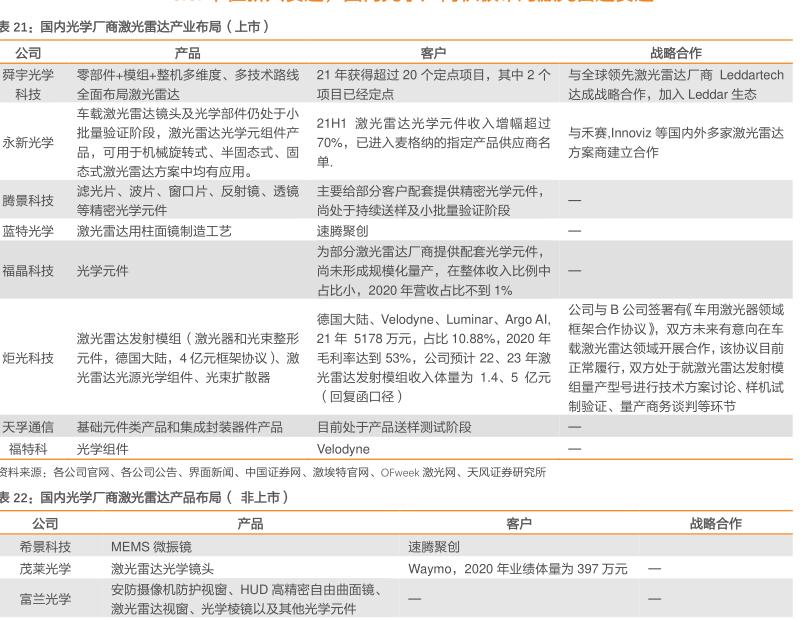The width and height of the screenshot is (806, 622).
Task: Click the source note '资料来源：各公司官网'
Action: pyautogui.click(x=272, y=472)
